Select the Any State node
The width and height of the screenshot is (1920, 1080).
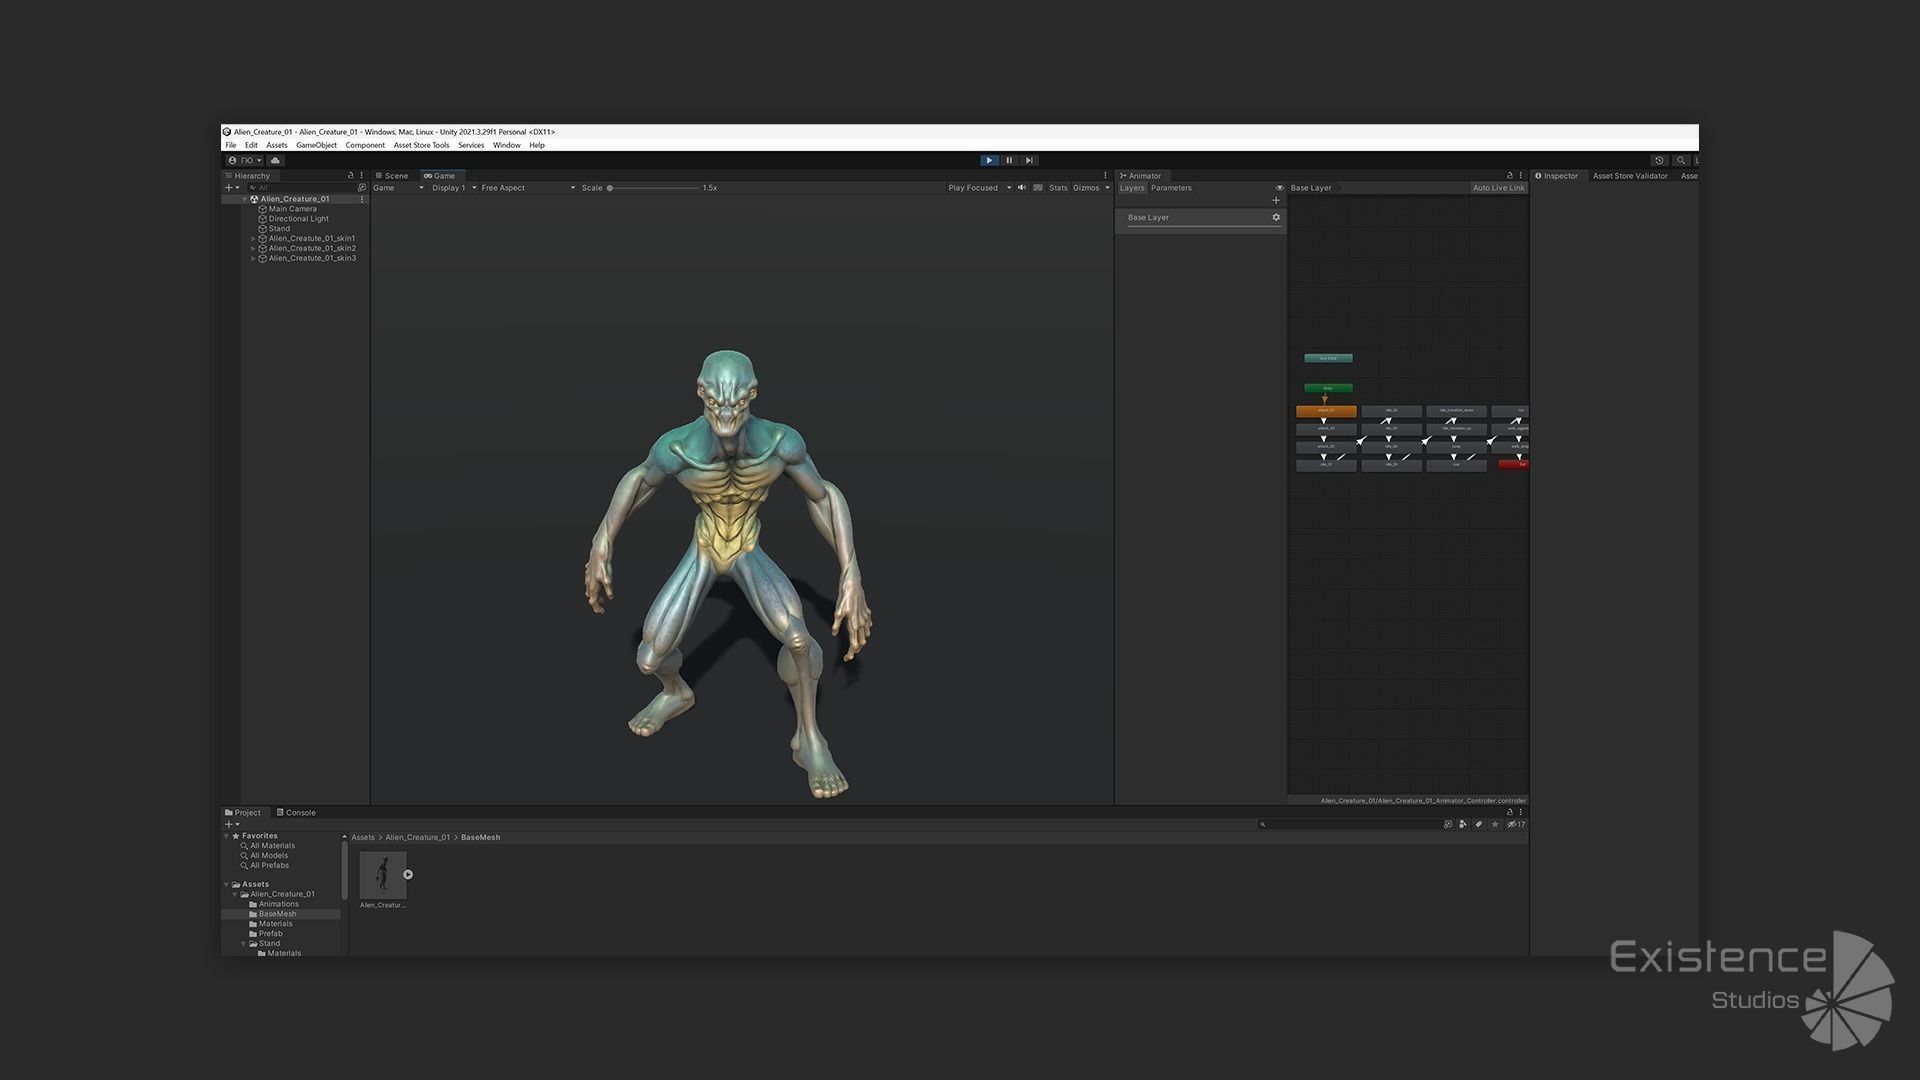(1328, 358)
